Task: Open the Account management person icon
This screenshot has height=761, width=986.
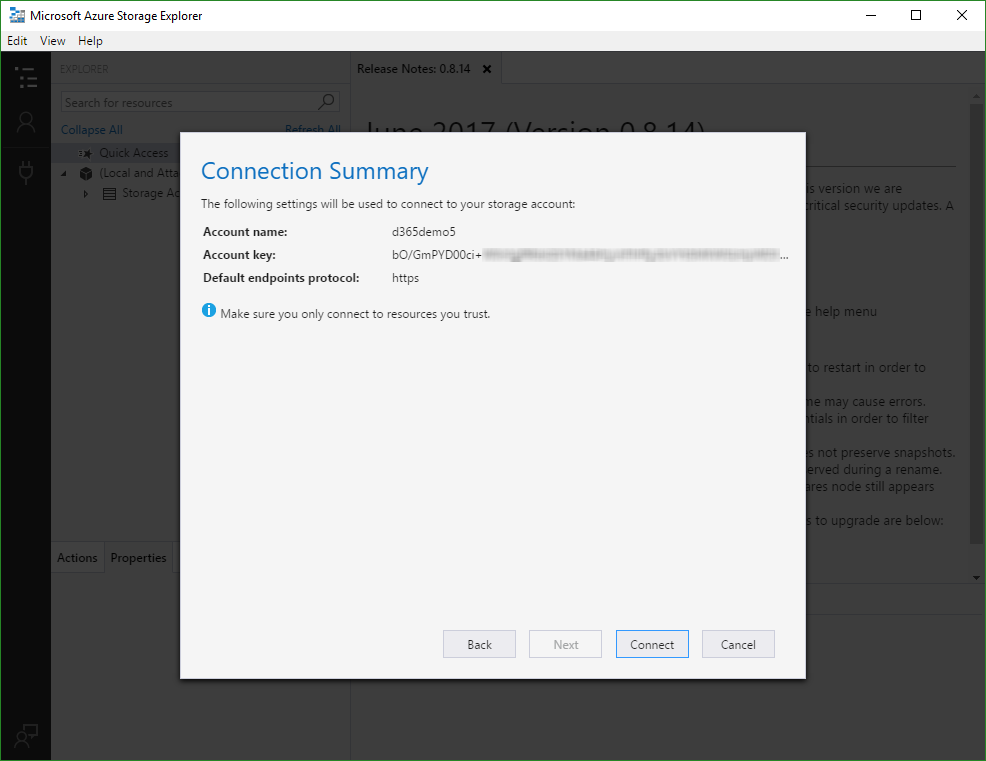Action: click(x=26, y=123)
